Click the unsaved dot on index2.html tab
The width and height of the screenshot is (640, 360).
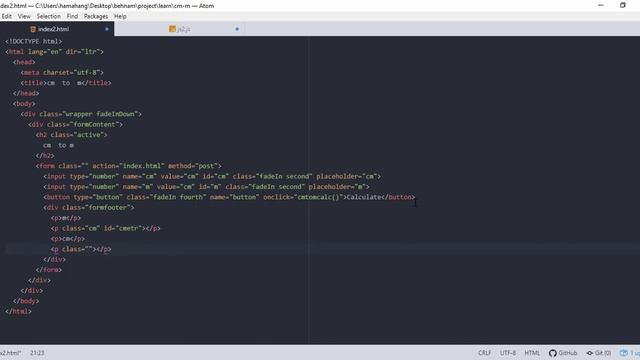point(107,29)
